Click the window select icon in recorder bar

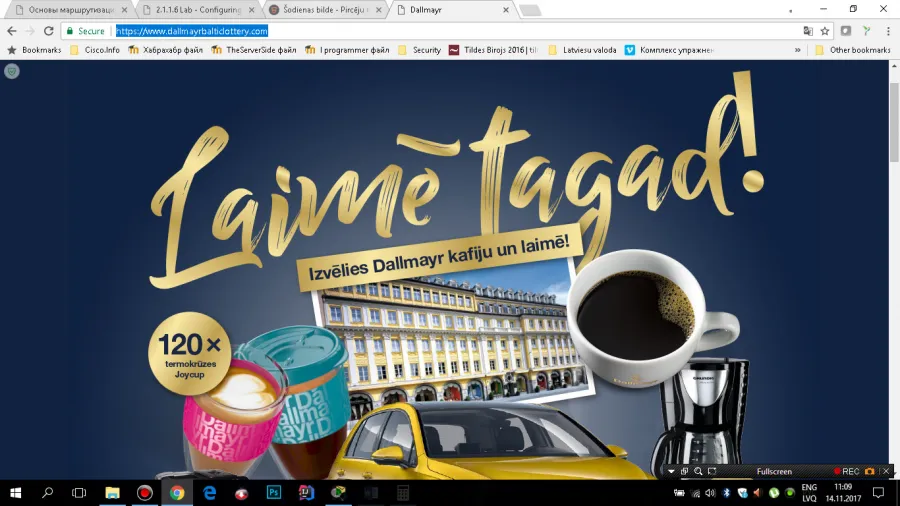[x=684, y=472]
